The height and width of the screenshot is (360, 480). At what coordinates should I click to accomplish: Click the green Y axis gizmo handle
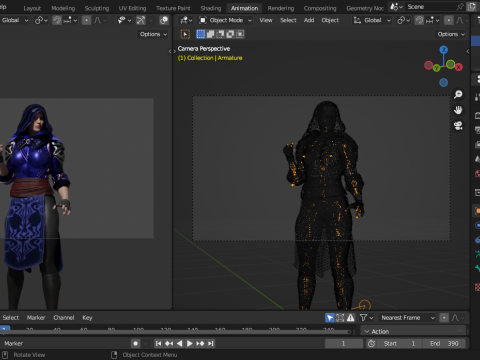437,68
